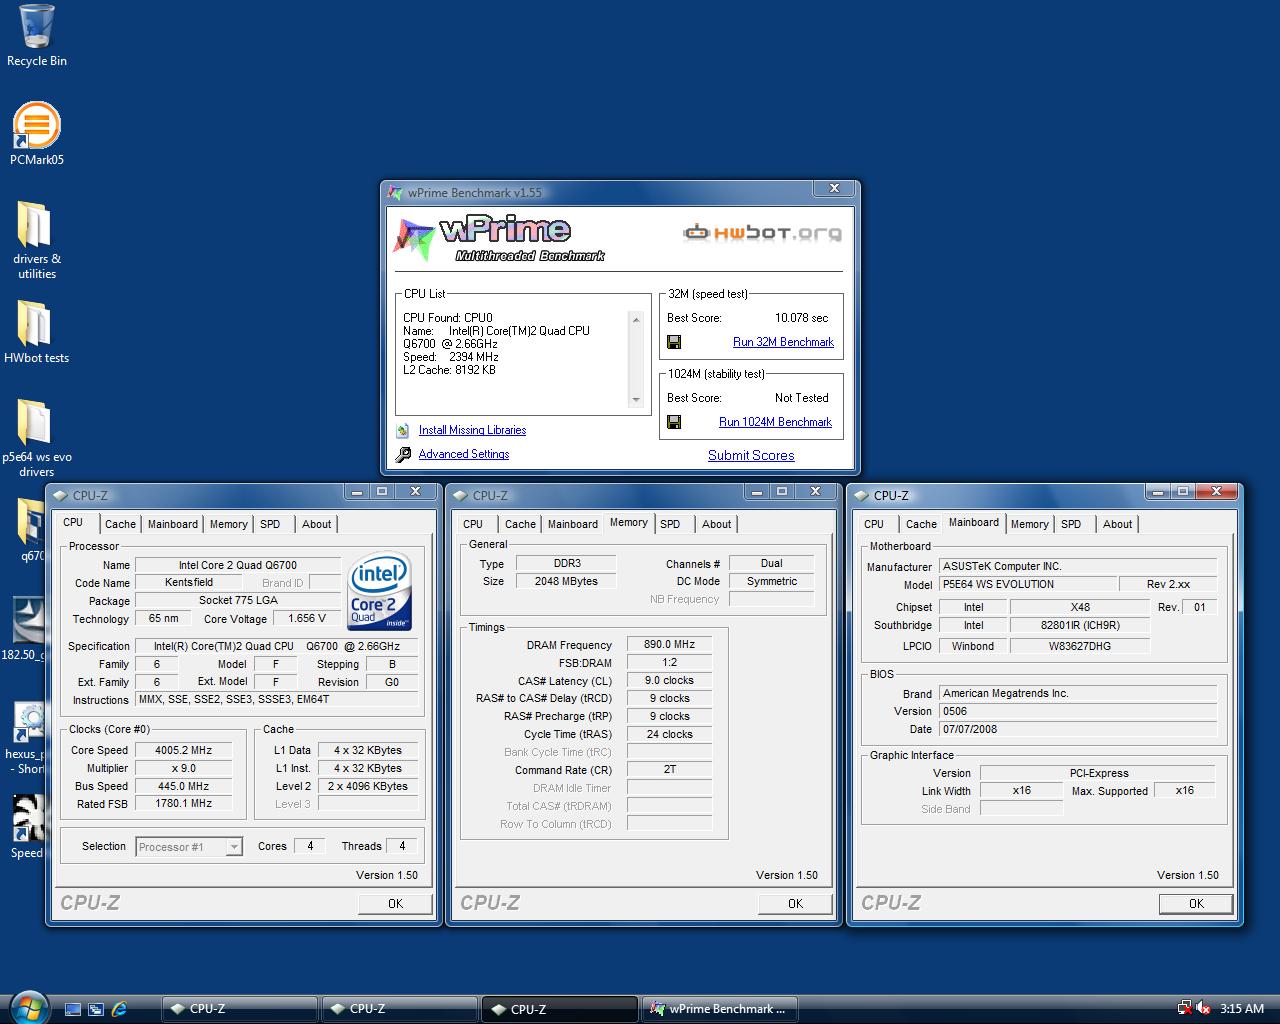Click the Core Voltage 1.656 V value
The width and height of the screenshot is (1280, 1024).
pyautogui.click(x=306, y=618)
